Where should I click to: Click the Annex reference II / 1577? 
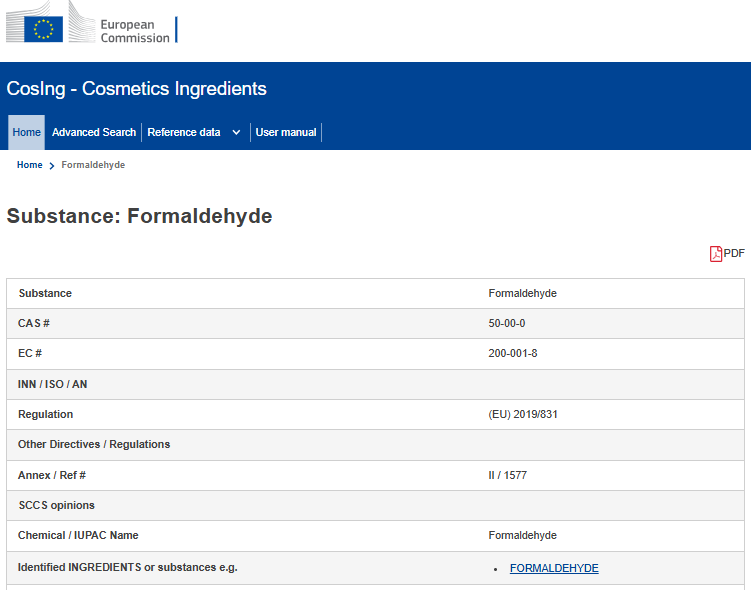coord(507,476)
